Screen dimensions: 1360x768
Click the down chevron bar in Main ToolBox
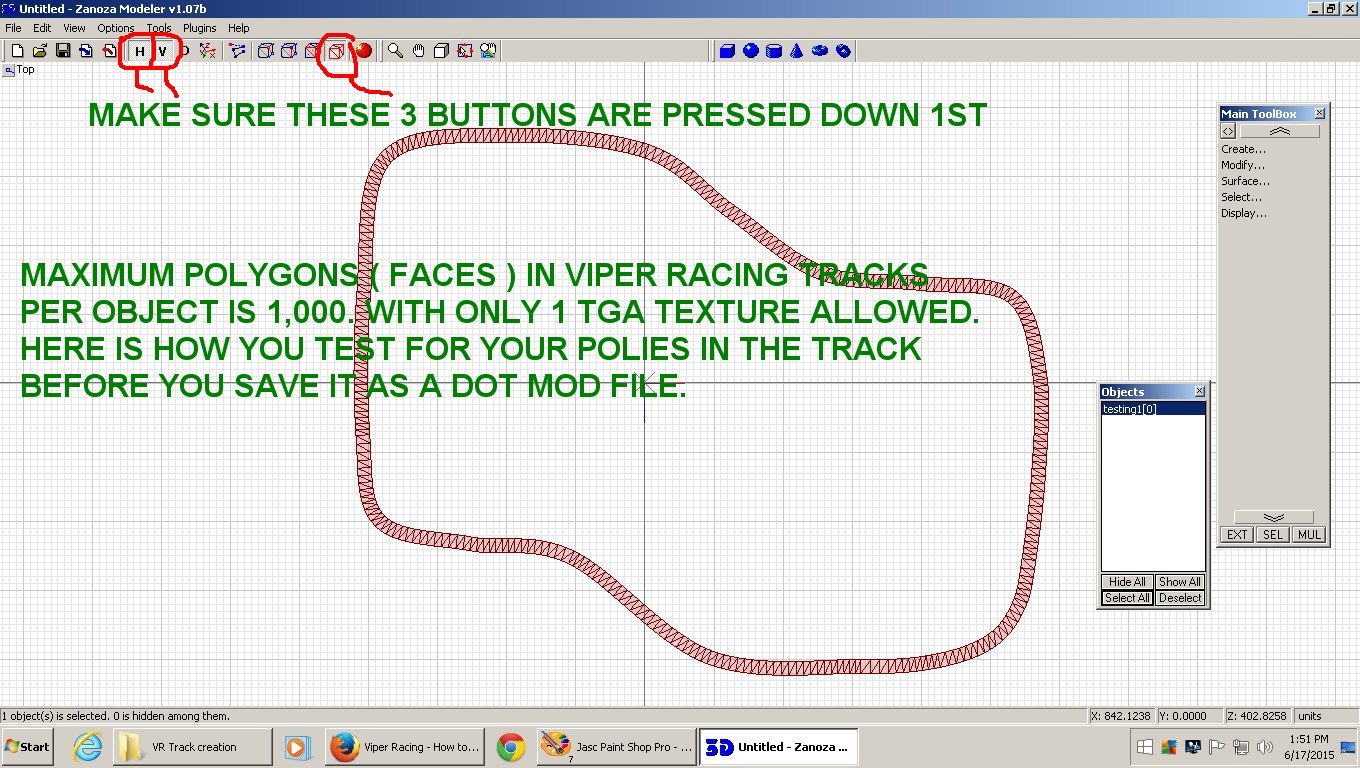click(x=1274, y=517)
